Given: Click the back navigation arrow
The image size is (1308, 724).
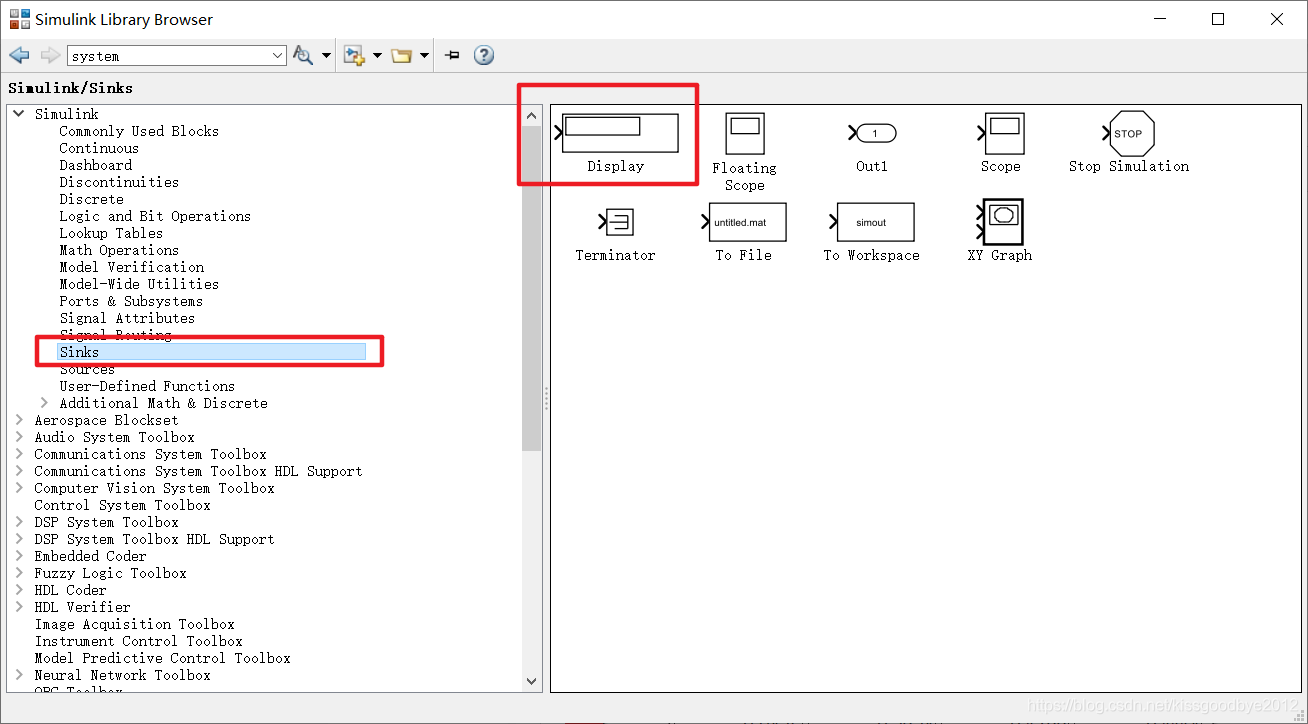Looking at the screenshot, I should [x=19, y=56].
